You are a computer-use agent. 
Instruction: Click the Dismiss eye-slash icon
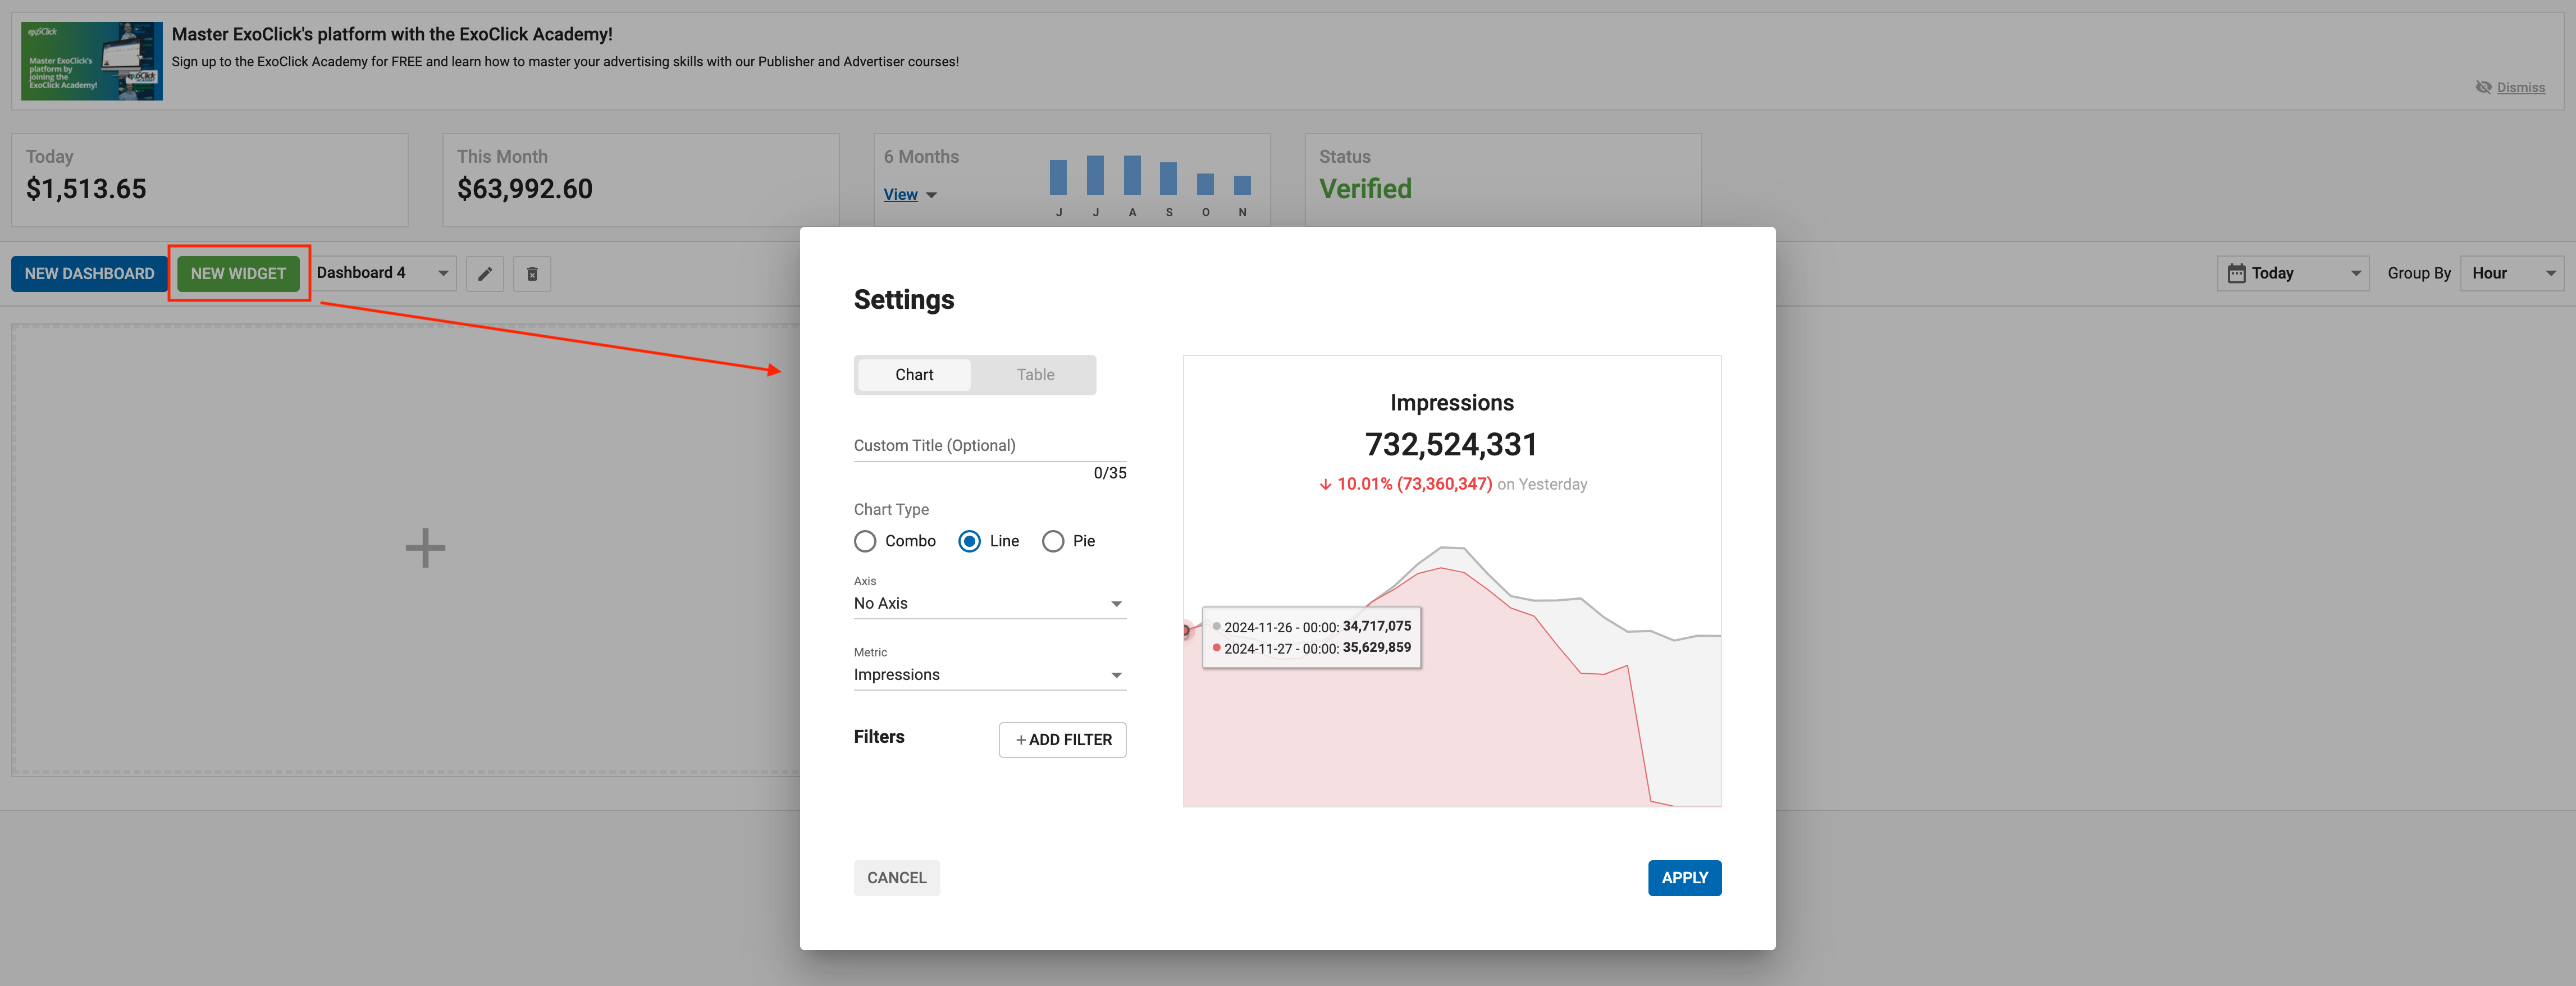coord(2483,87)
